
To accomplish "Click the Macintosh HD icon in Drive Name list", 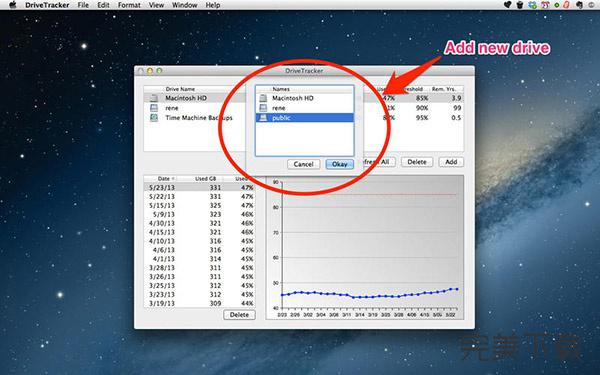I will [x=154, y=98].
